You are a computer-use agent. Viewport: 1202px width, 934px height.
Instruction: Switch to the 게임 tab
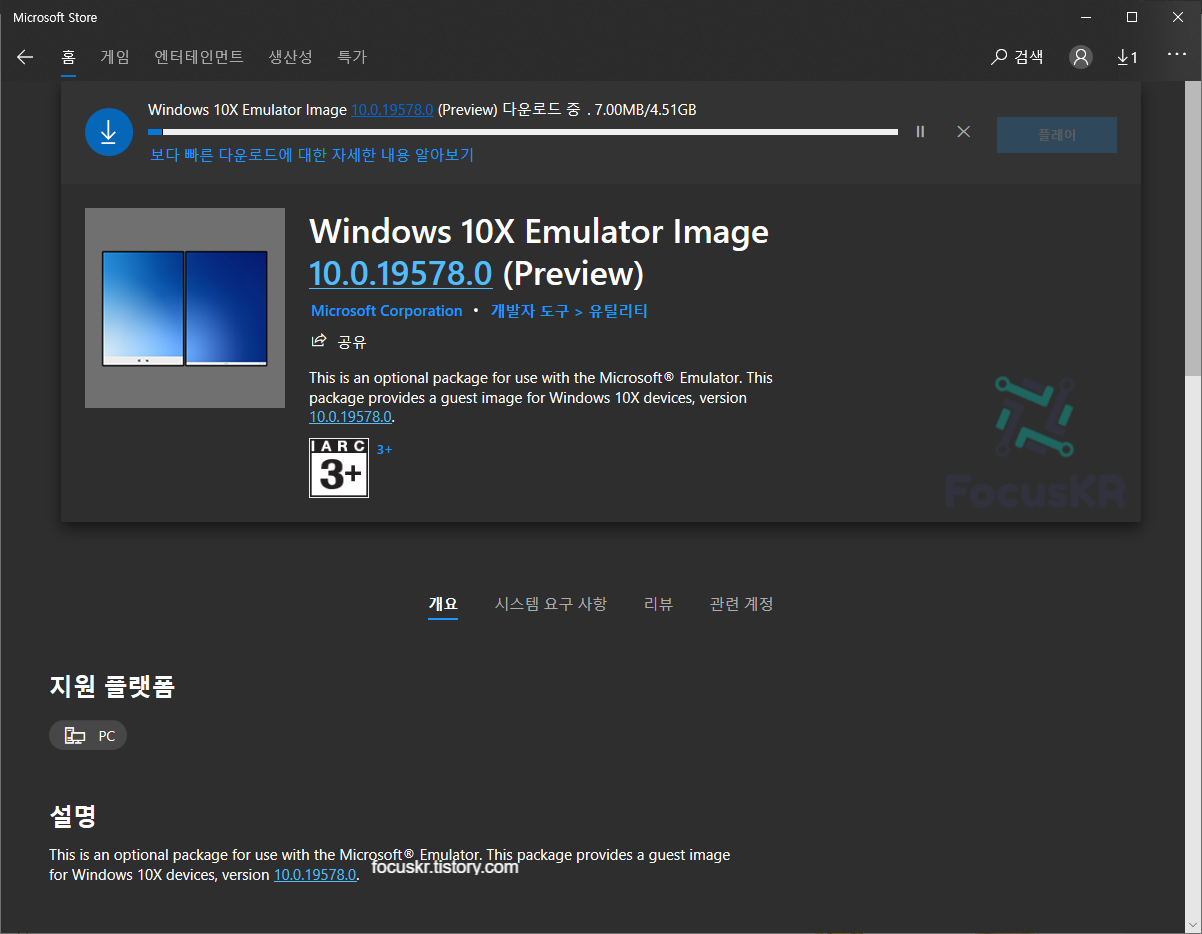coord(115,57)
